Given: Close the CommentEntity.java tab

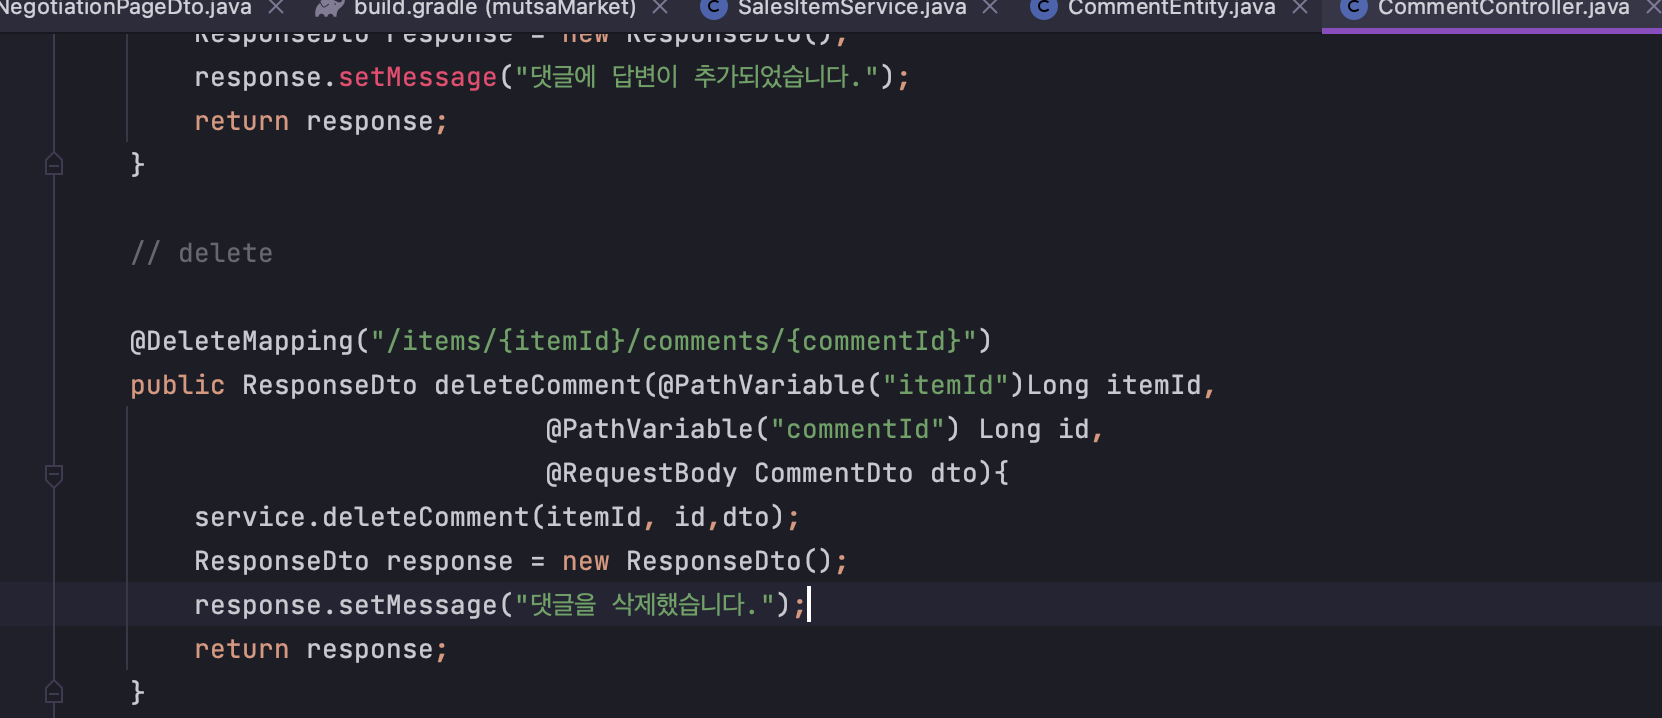Looking at the screenshot, I should click(x=1300, y=8).
